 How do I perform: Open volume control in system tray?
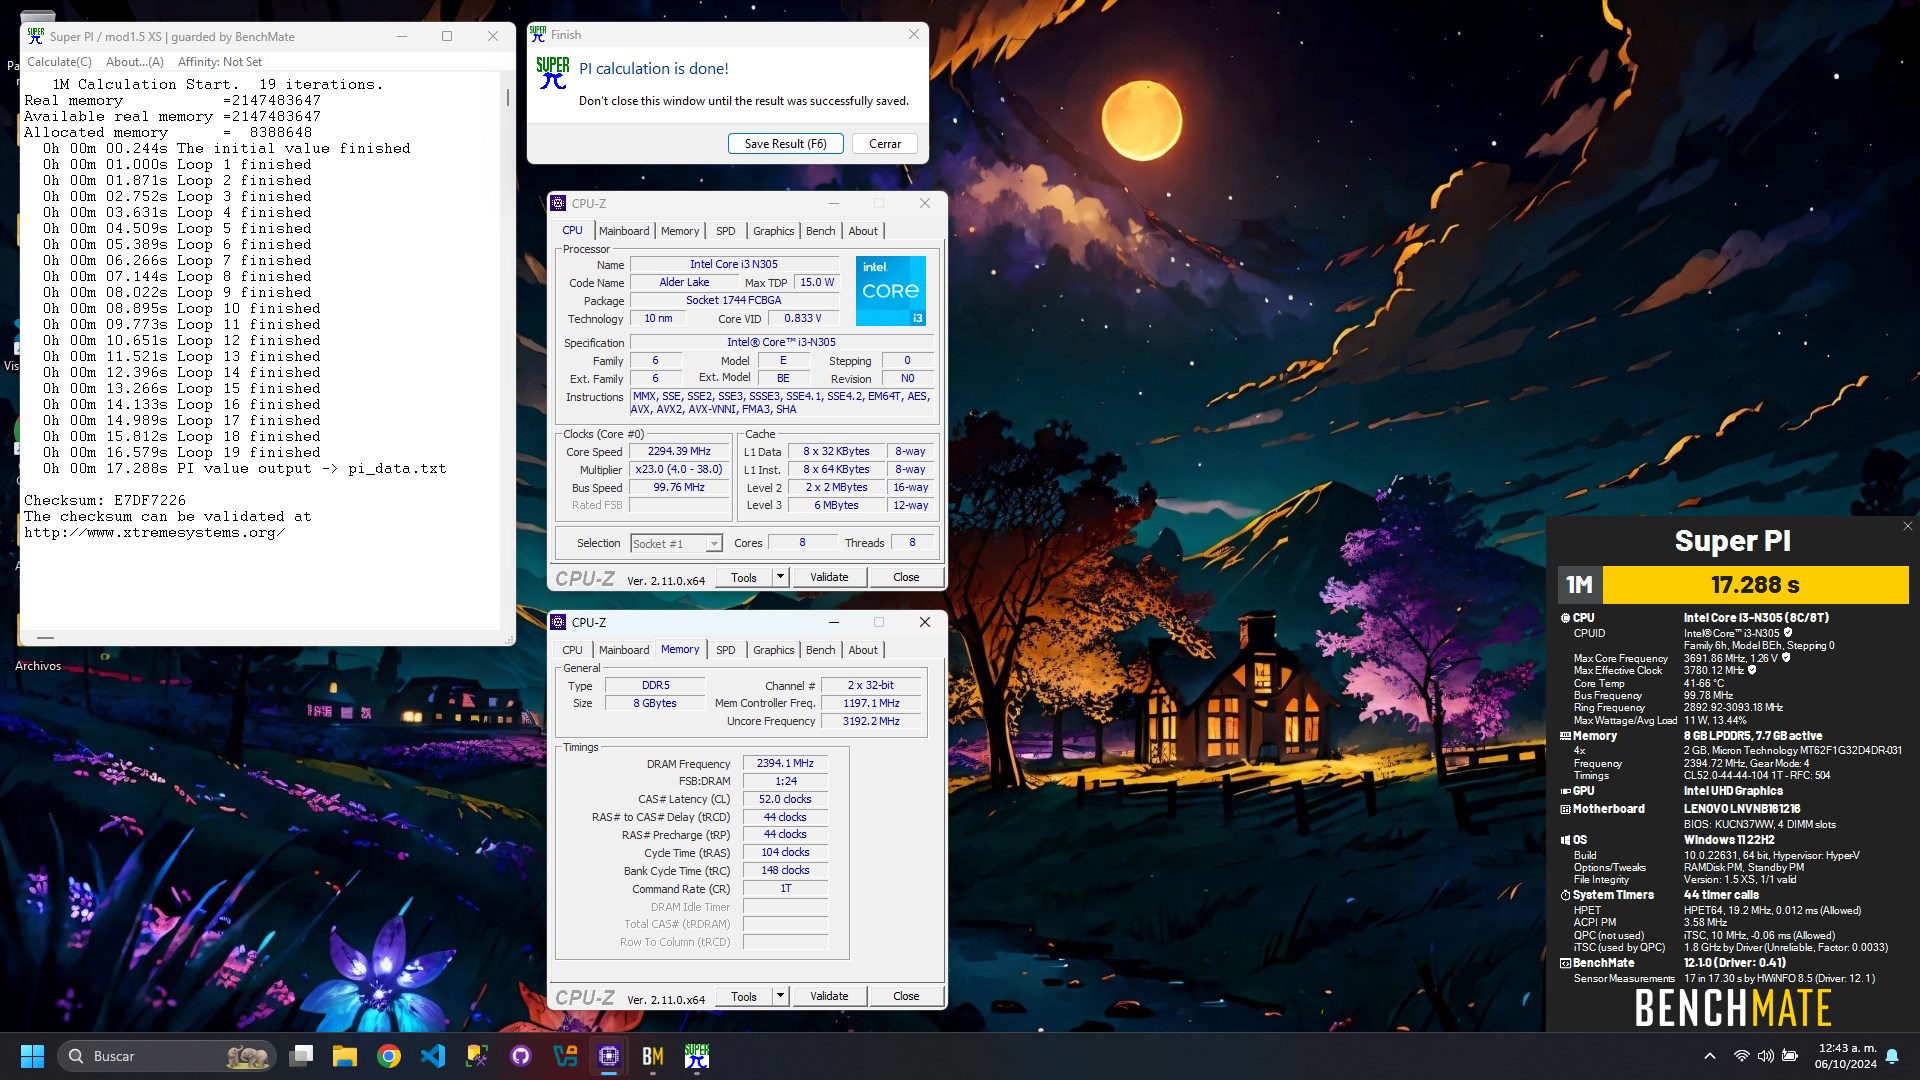[x=1765, y=1056]
